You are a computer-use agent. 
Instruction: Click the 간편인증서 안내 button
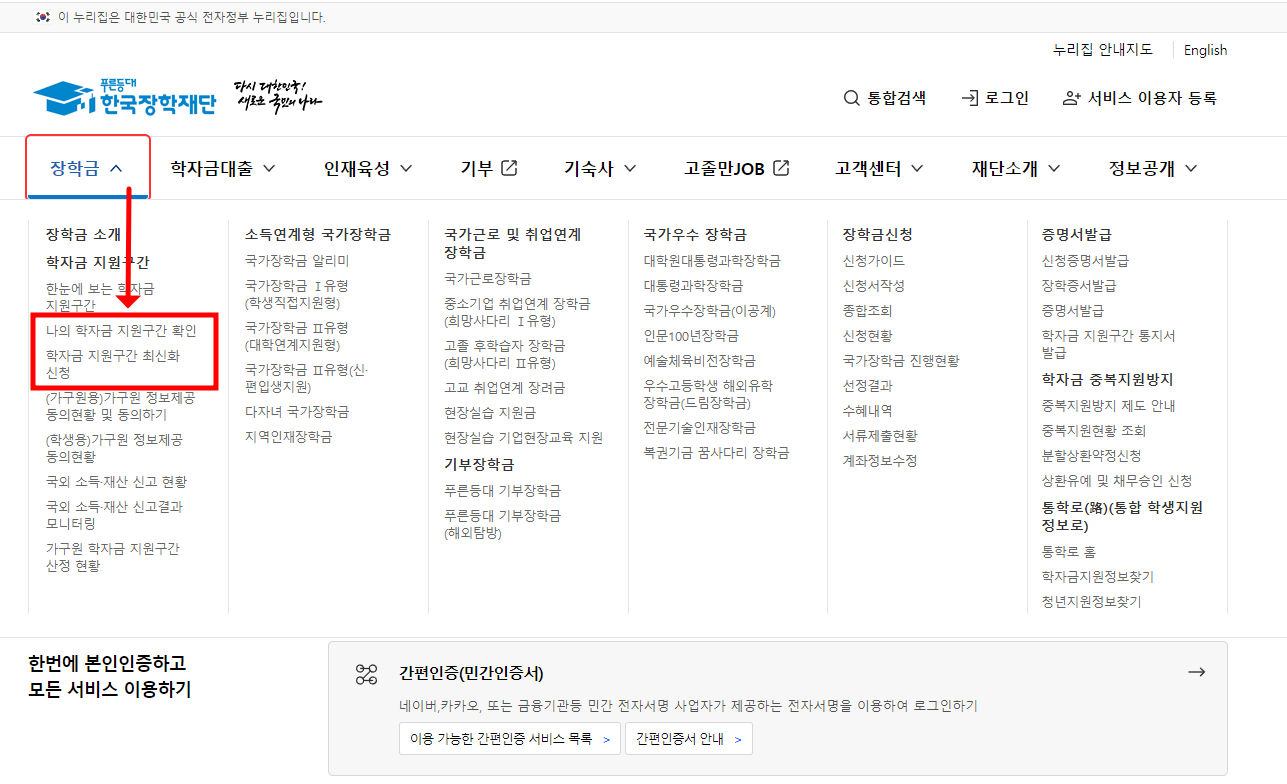[x=688, y=740]
